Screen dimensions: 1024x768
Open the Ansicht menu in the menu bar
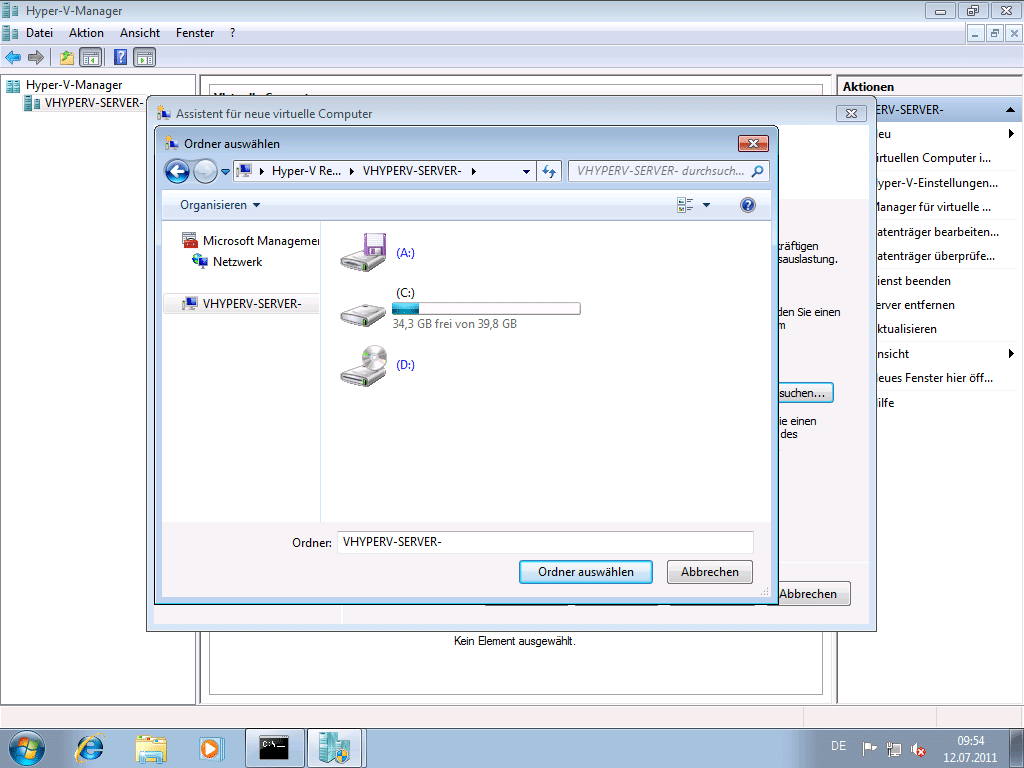140,33
